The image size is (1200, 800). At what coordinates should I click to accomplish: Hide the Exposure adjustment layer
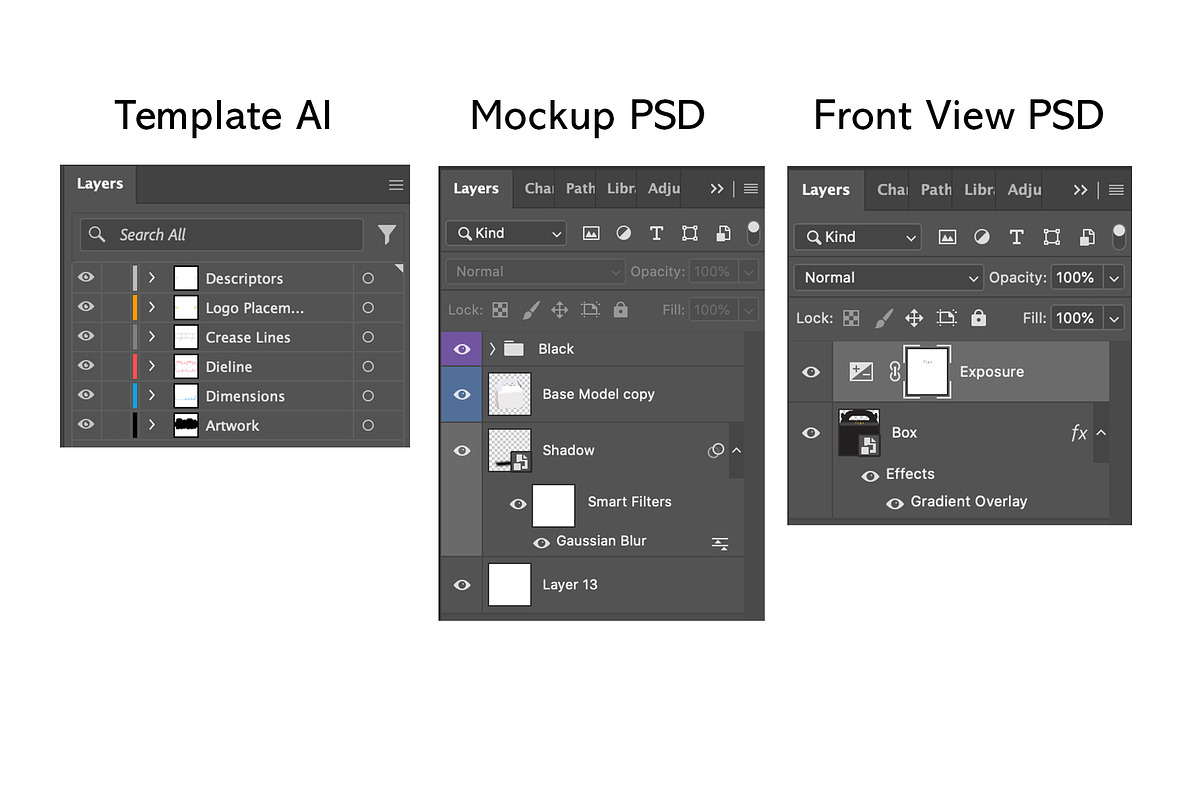coord(811,372)
